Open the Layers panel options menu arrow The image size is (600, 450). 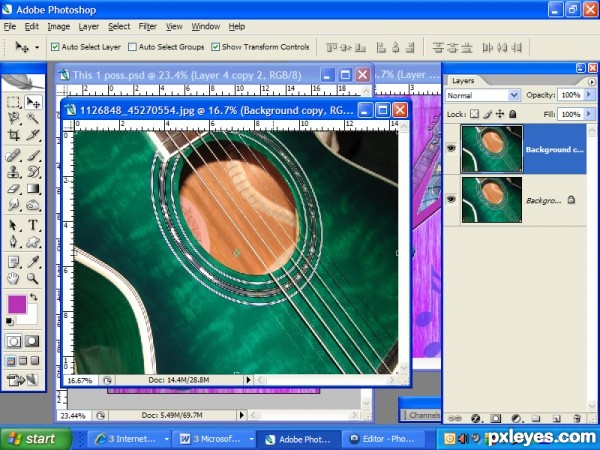pos(592,82)
